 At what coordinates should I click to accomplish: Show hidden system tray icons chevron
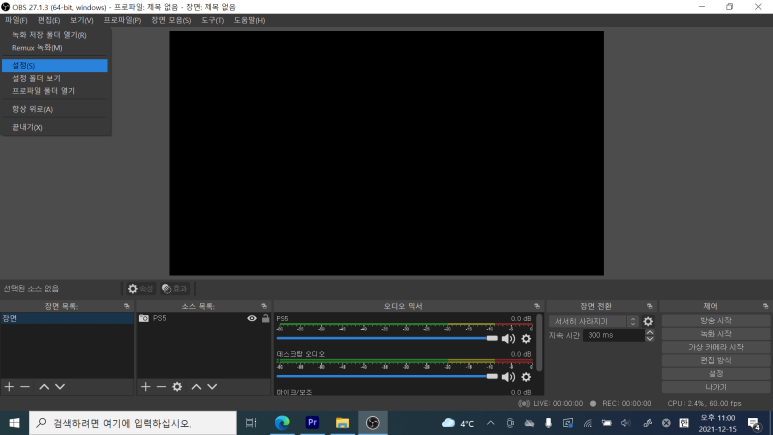tap(491, 423)
